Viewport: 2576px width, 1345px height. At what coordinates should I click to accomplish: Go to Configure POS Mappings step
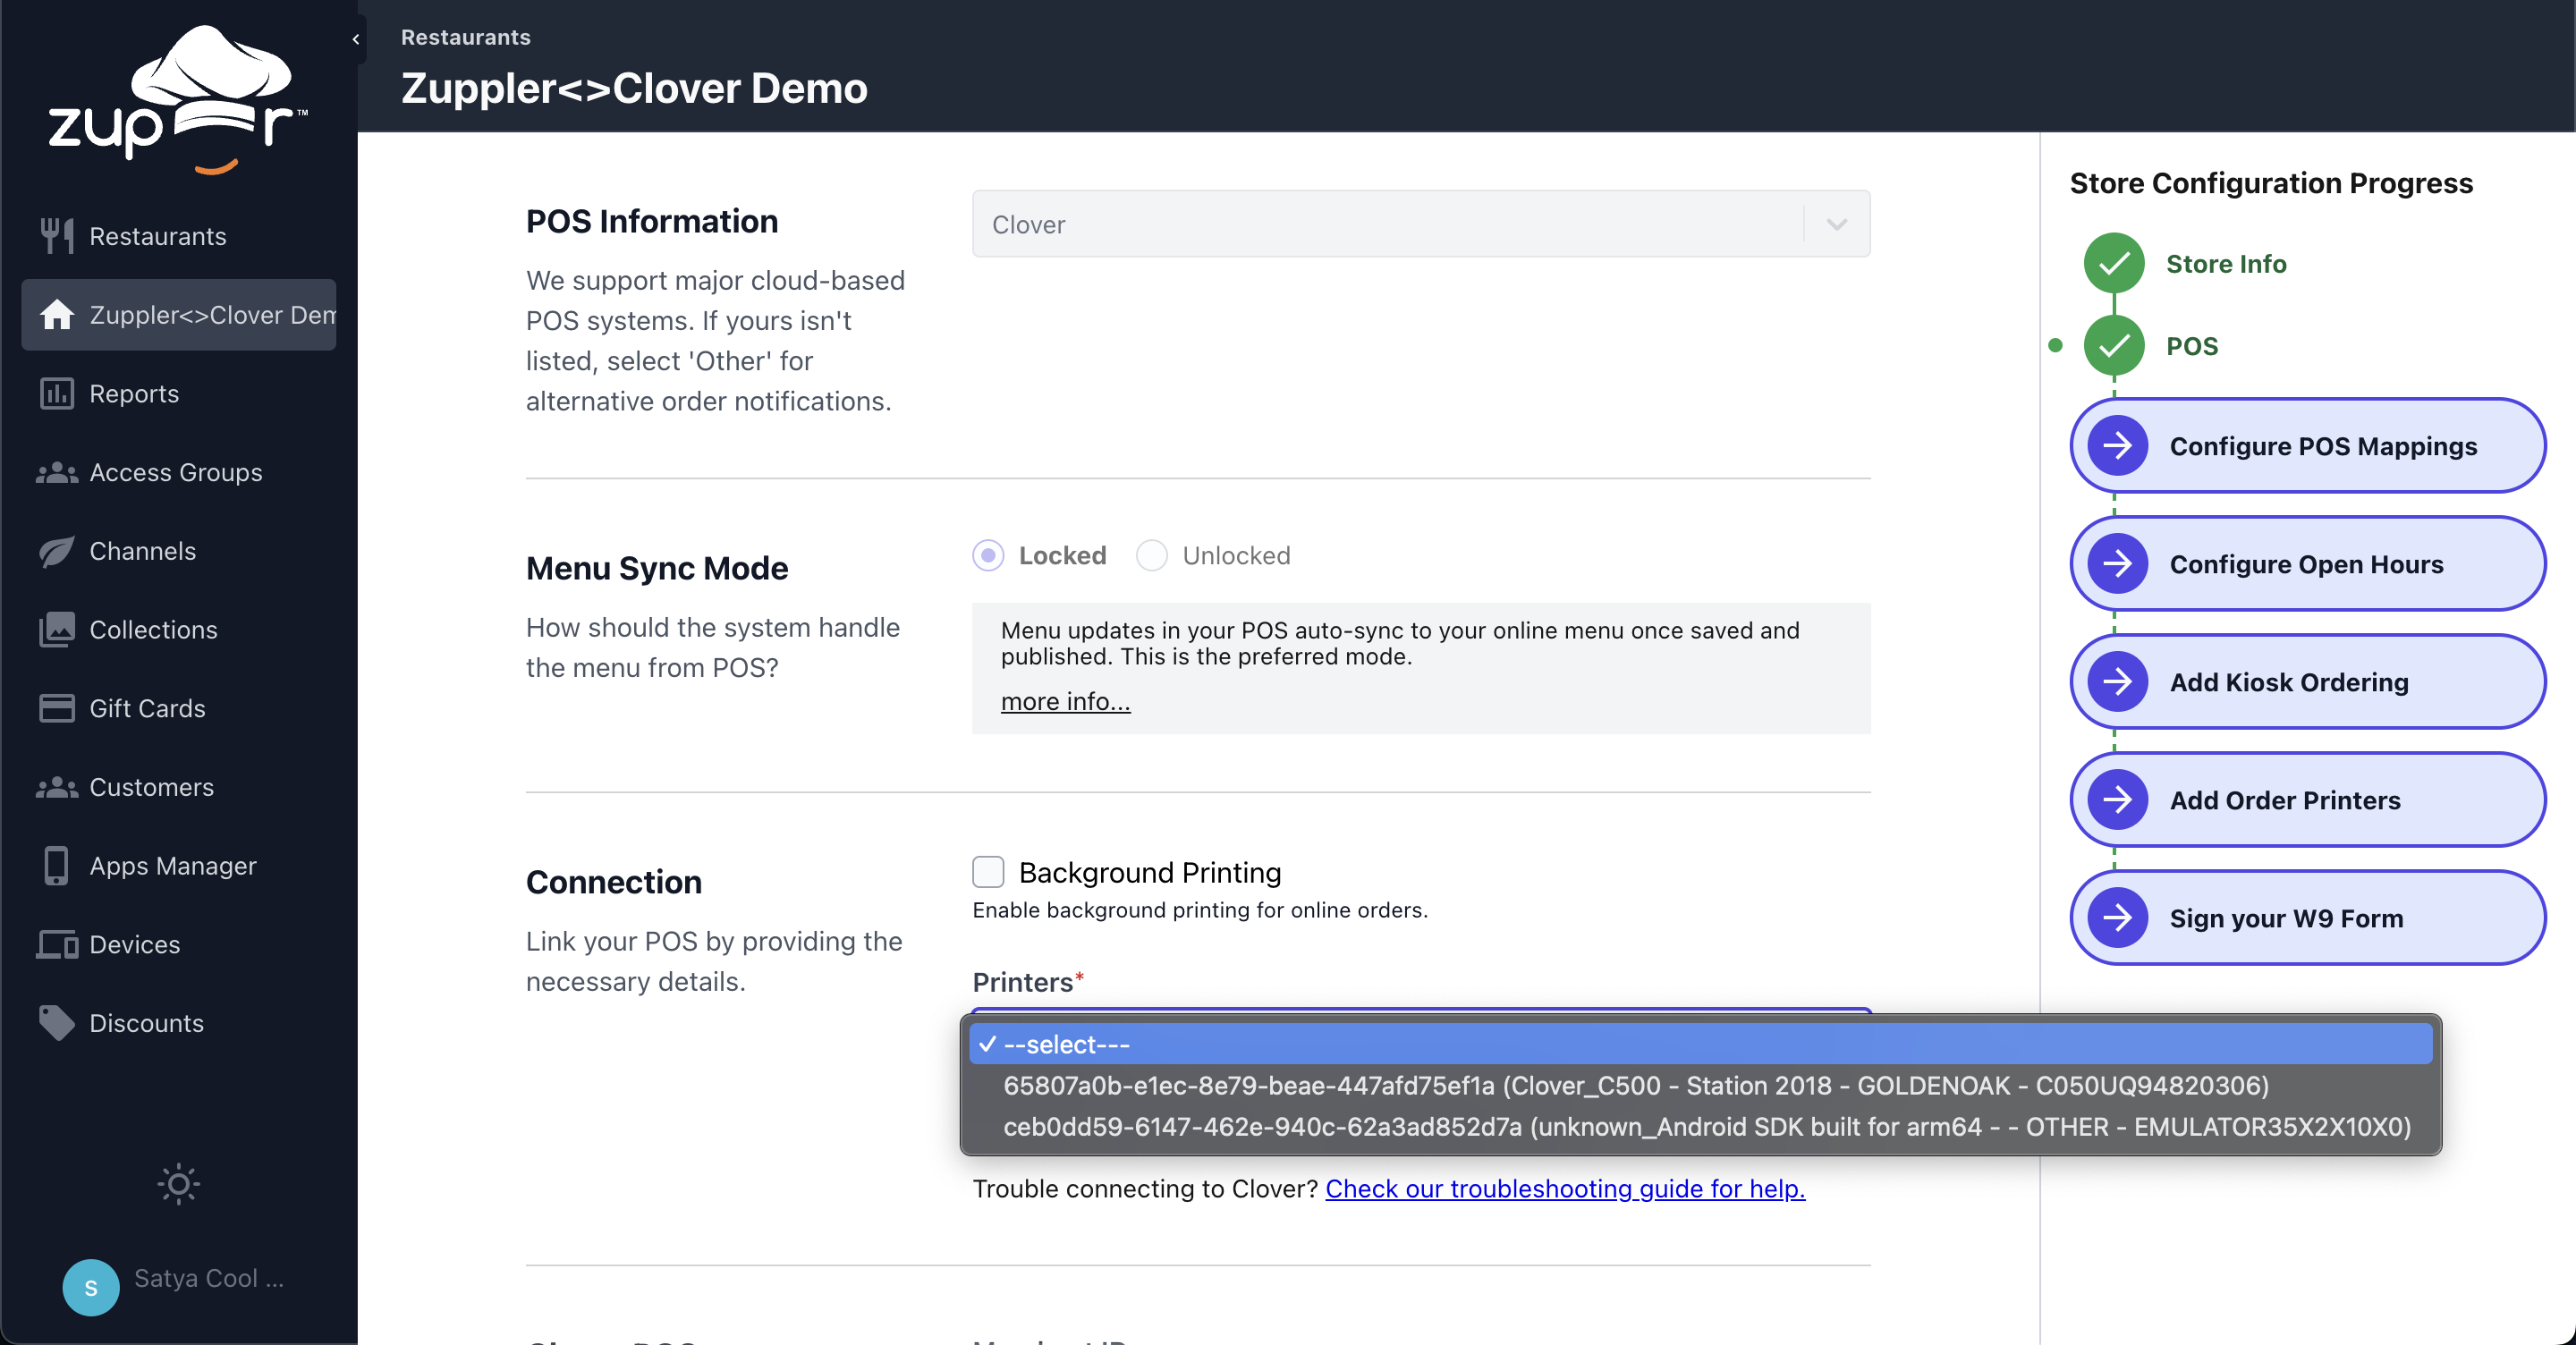click(x=2306, y=446)
